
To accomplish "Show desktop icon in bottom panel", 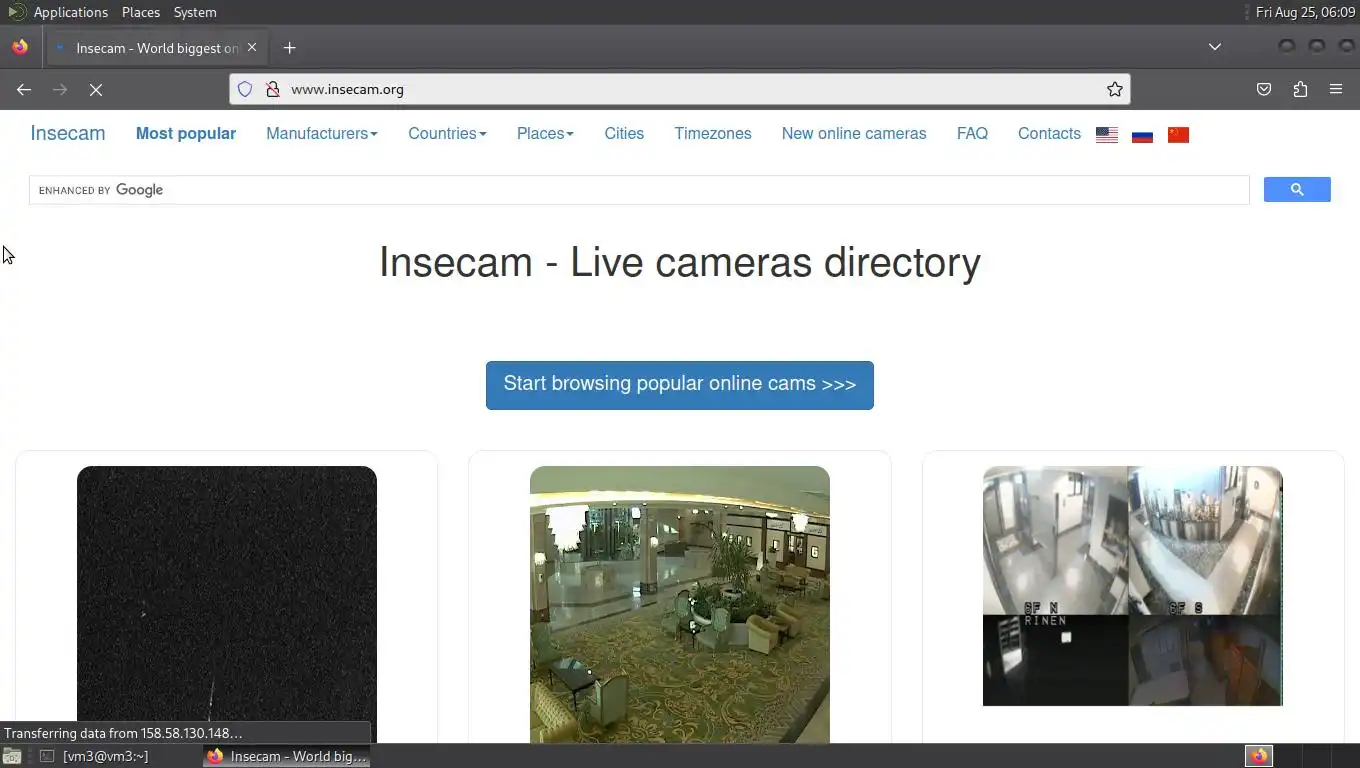I will (x=12, y=756).
